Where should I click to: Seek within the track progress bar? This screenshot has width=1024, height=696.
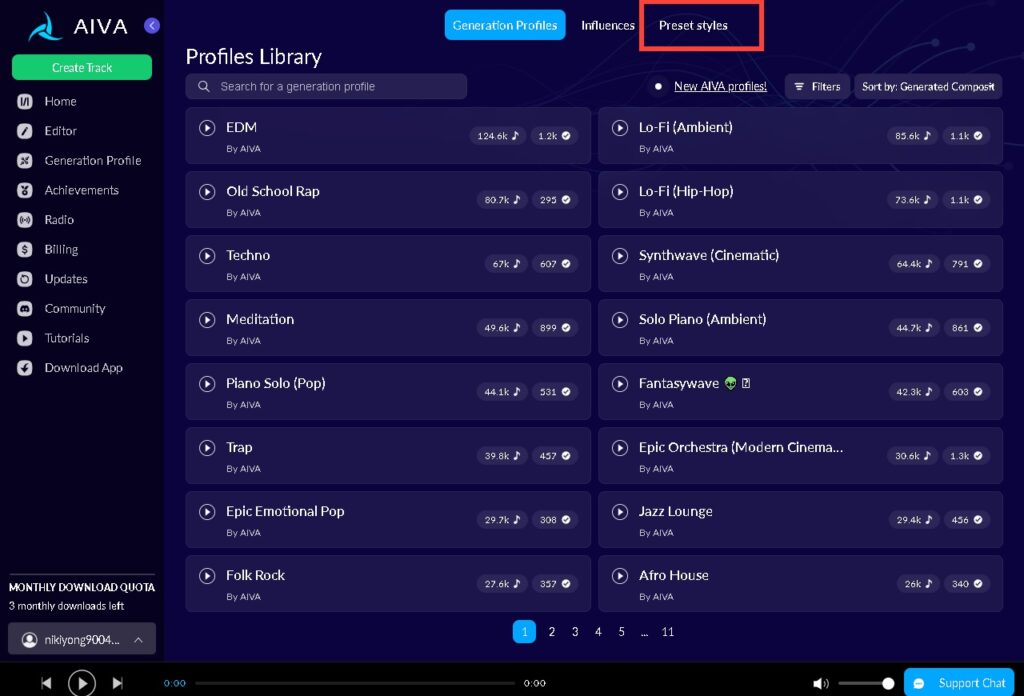pyautogui.click(x=355, y=684)
